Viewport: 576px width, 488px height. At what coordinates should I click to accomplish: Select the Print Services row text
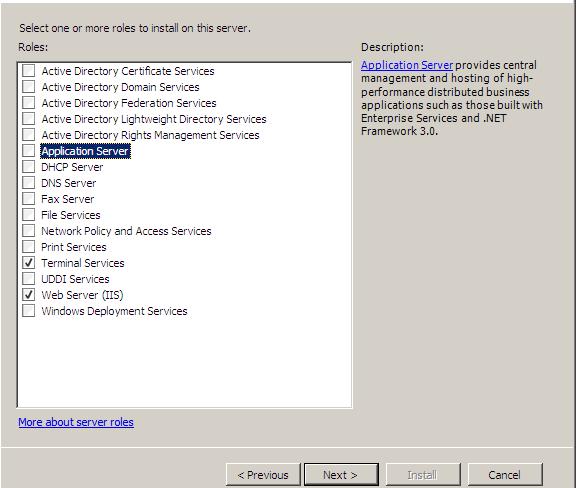[x=74, y=247]
